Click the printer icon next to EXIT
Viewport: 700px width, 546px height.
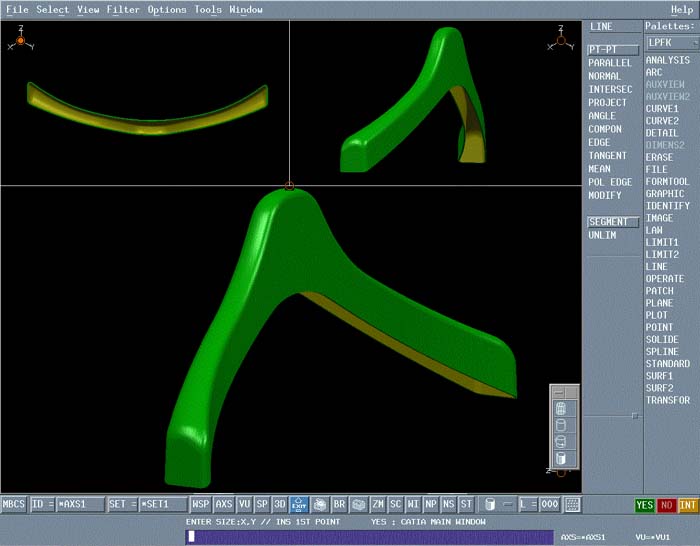point(320,505)
